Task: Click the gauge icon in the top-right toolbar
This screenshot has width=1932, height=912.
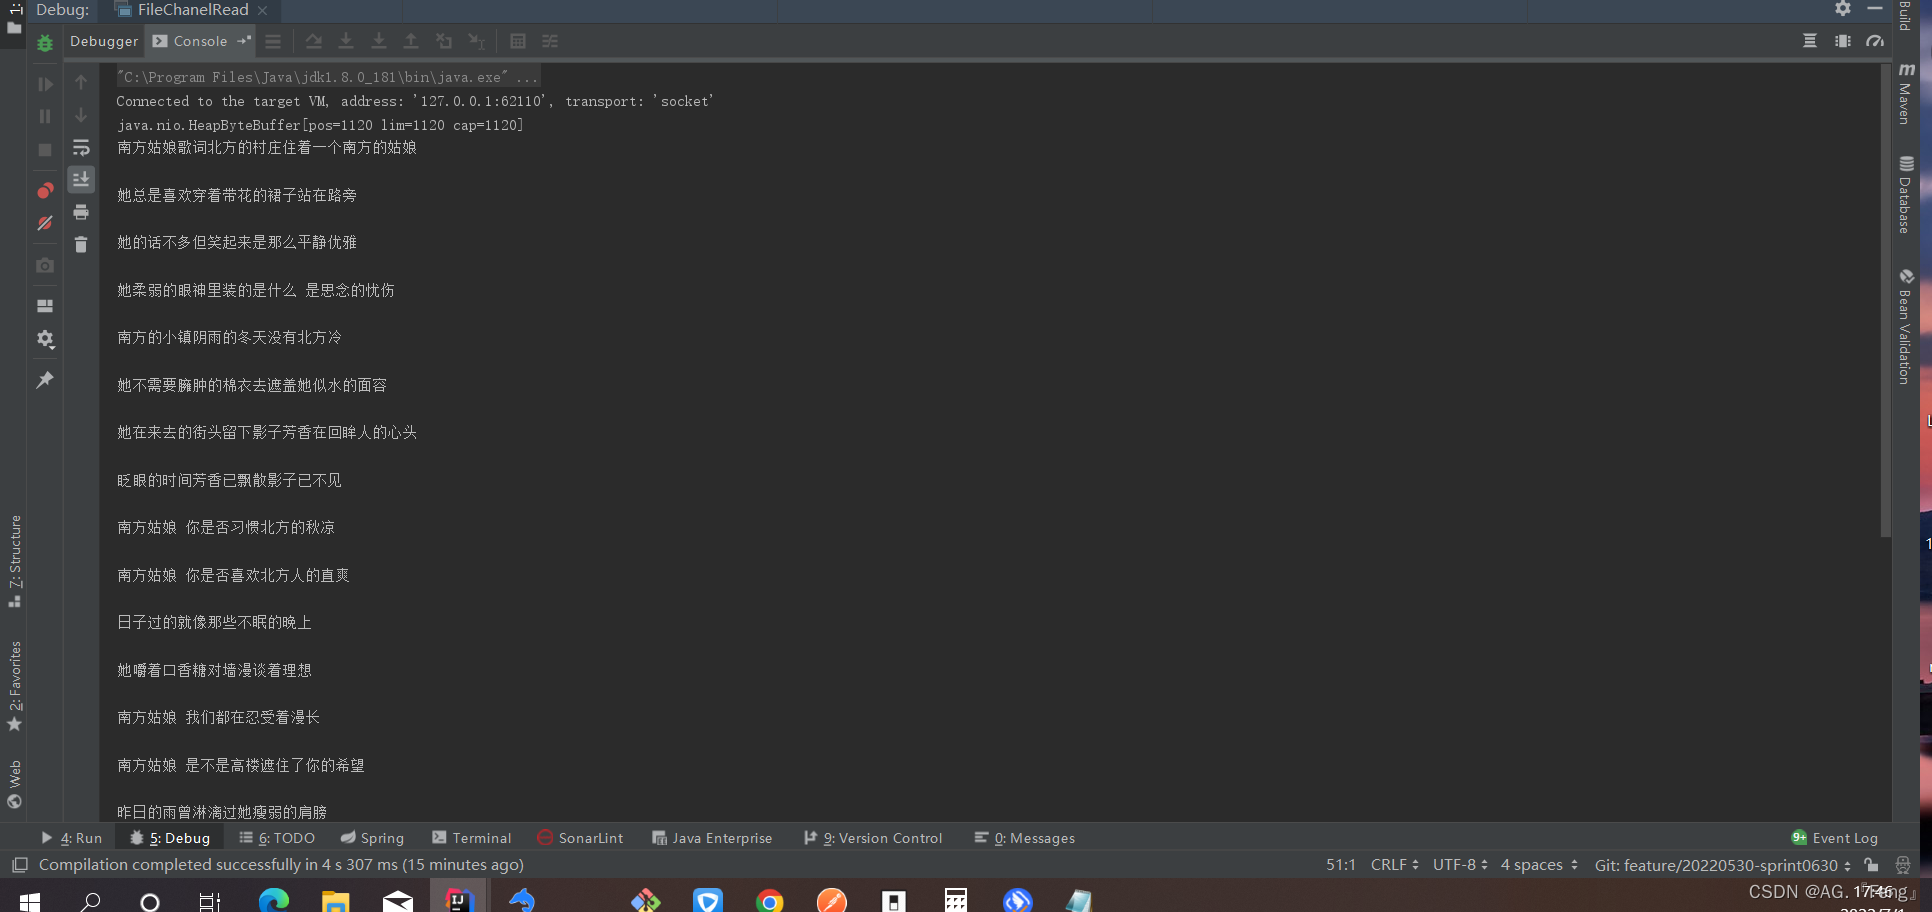Action: click(1875, 41)
